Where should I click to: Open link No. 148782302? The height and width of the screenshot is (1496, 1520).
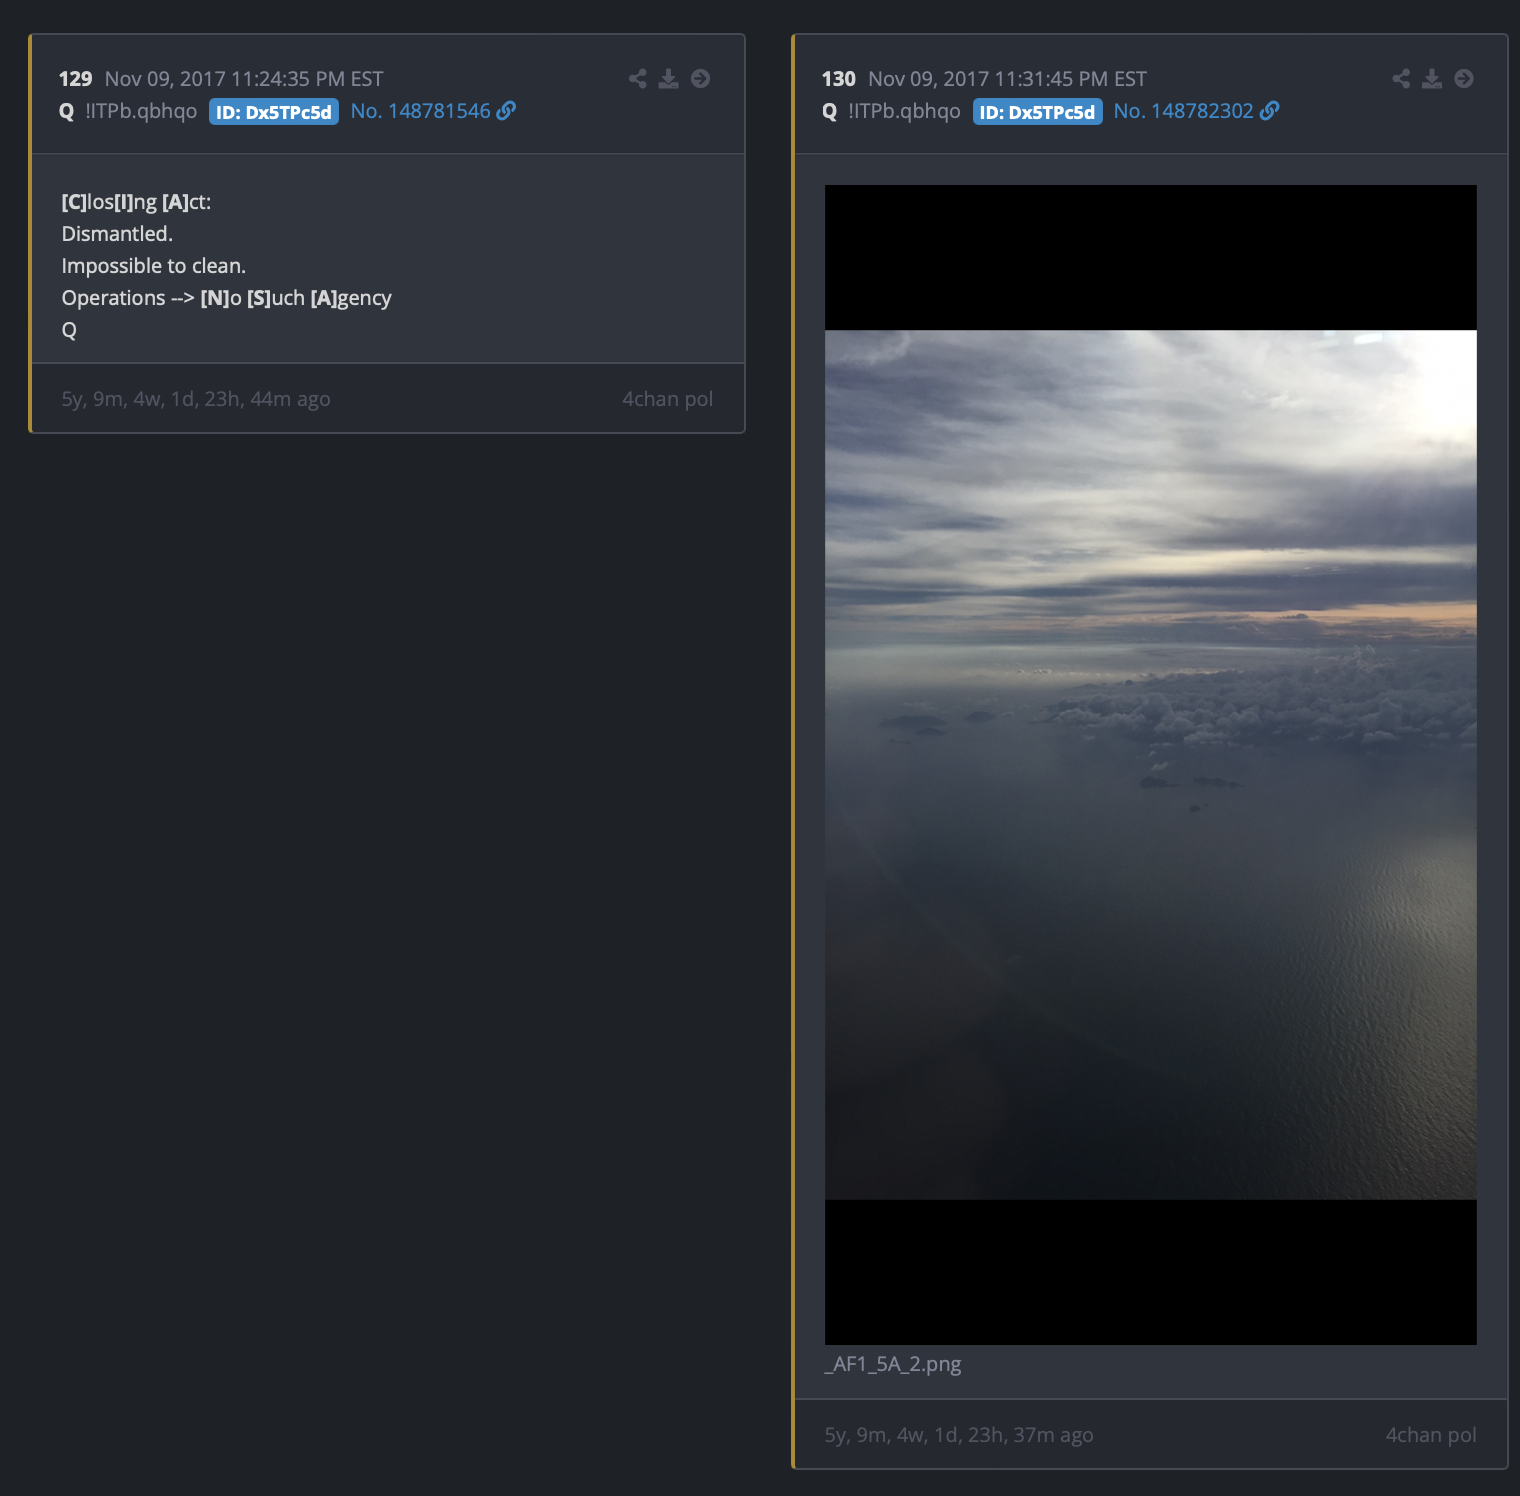tap(1196, 111)
